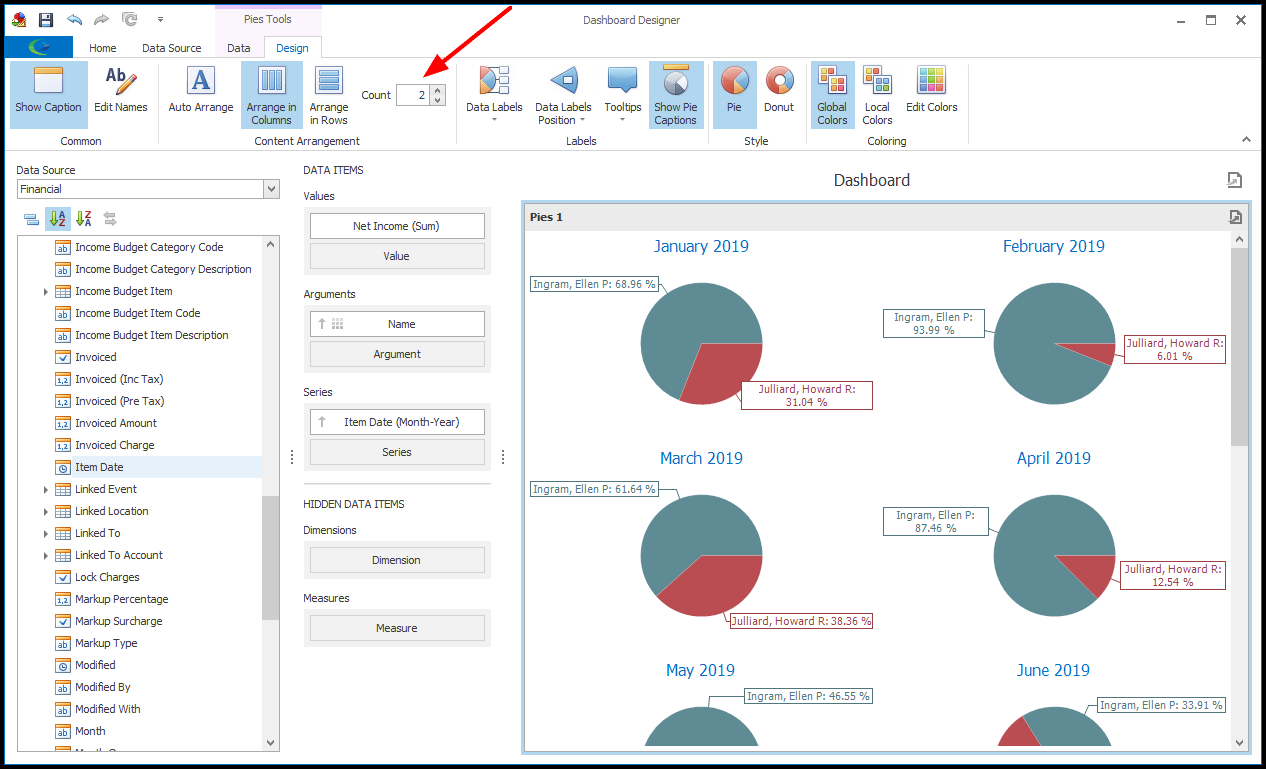Expand the Linked Location node
Screen dimensions: 1266x769
[46, 511]
